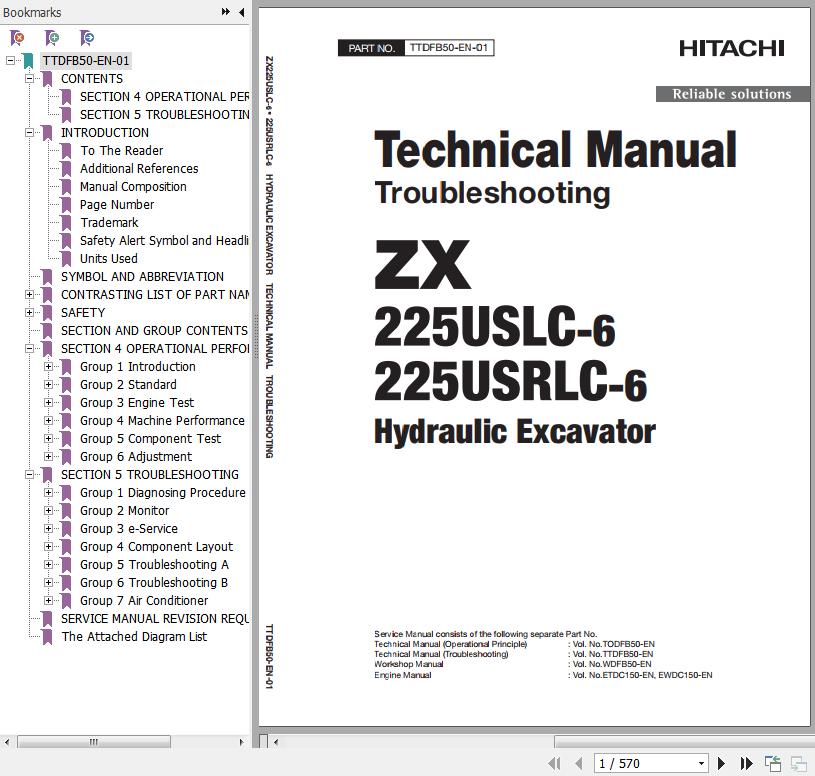Select Group 6 Troubleshooting B bookmark
815x776 pixels.
coord(154,583)
